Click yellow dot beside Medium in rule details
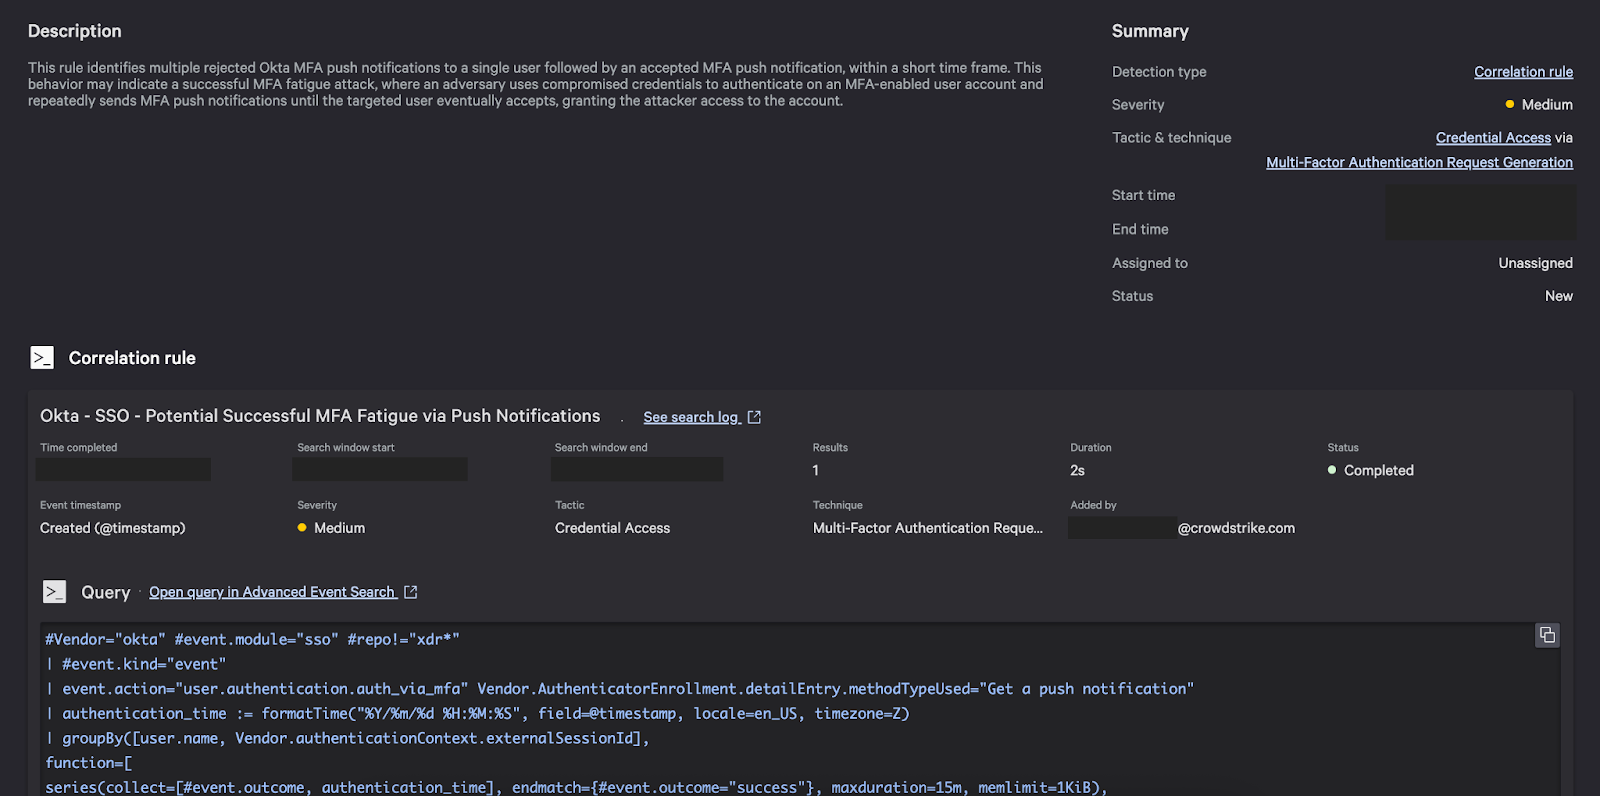 tap(302, 528)
